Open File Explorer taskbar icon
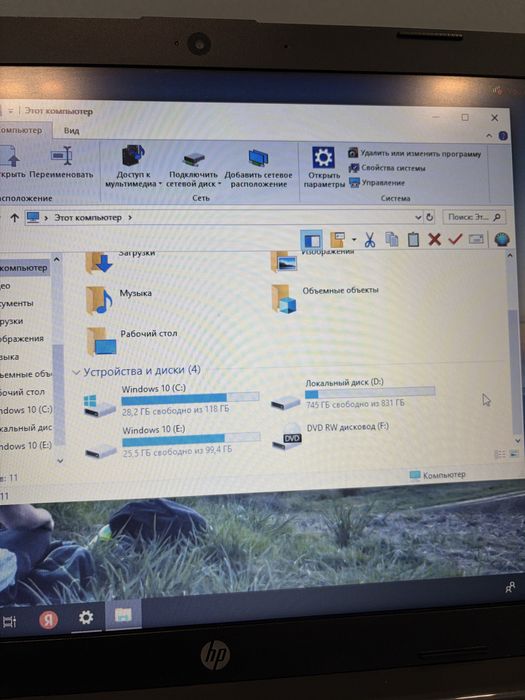Image resolution: width=525 pixels, height=700 pixels. pos(123,616)
